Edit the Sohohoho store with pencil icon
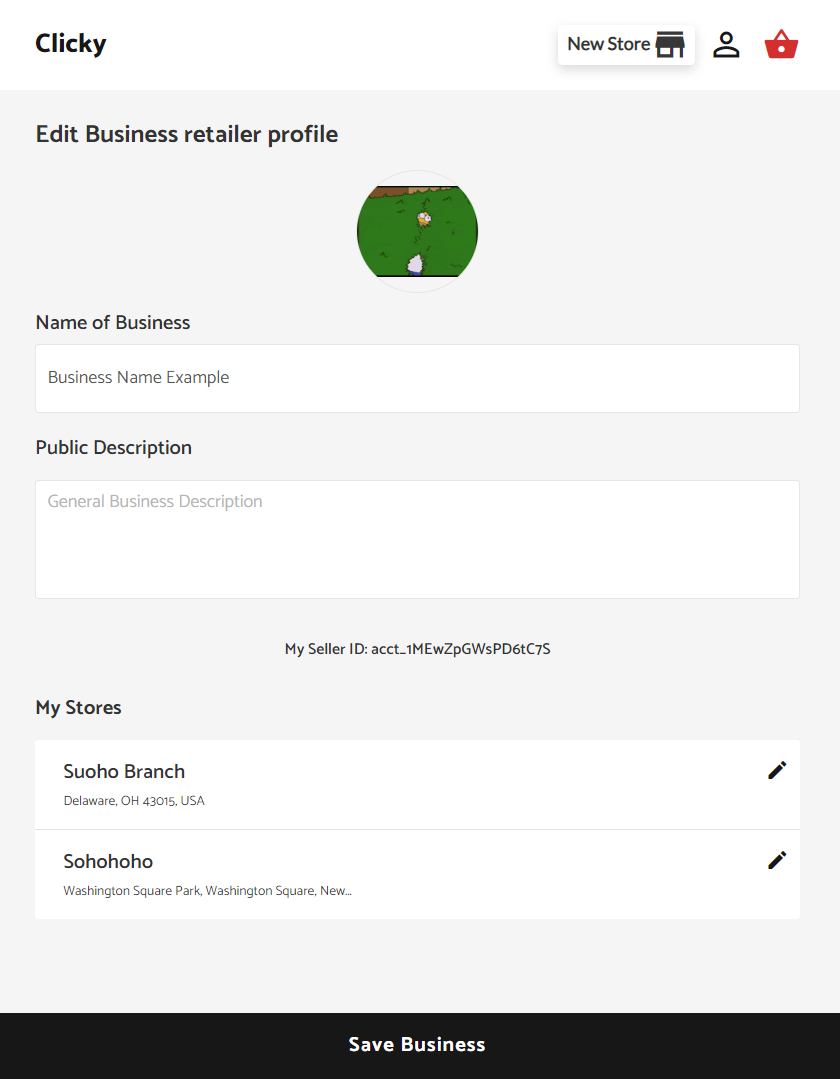The width and height of the screenshot is (840, 1079). (777, 860)
